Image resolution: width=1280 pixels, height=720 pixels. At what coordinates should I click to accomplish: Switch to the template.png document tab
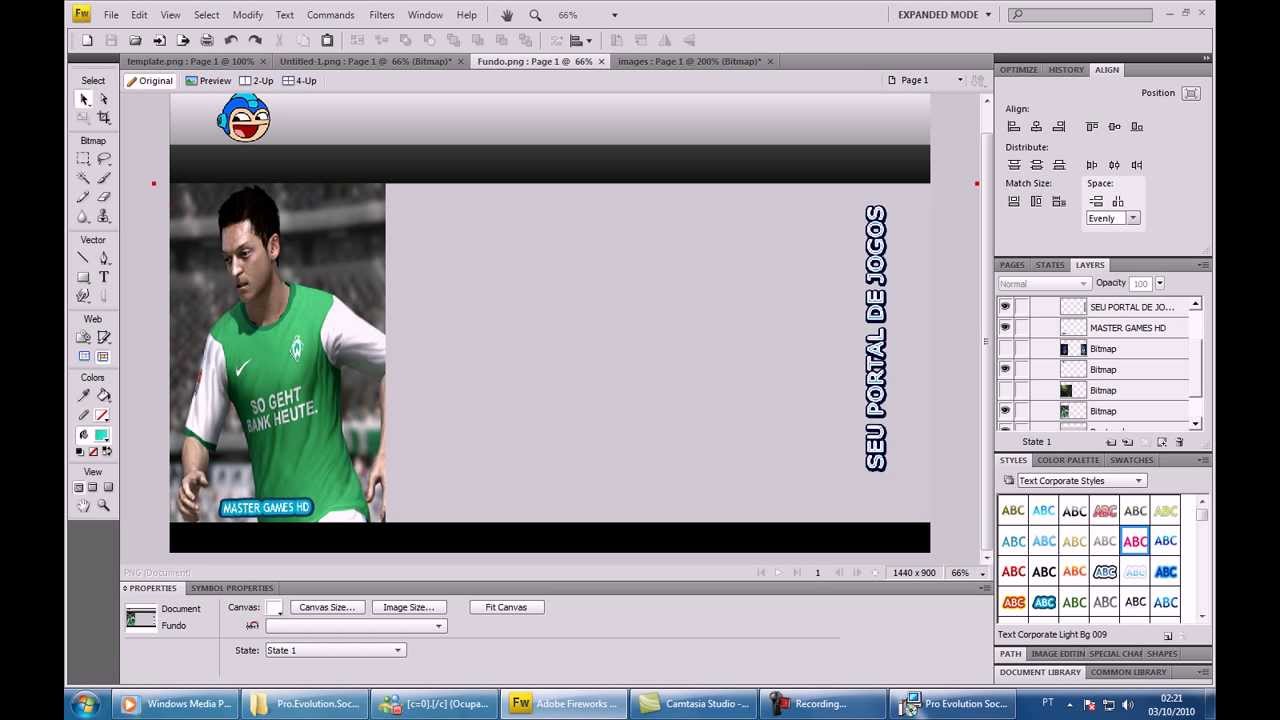pos(190,61)
